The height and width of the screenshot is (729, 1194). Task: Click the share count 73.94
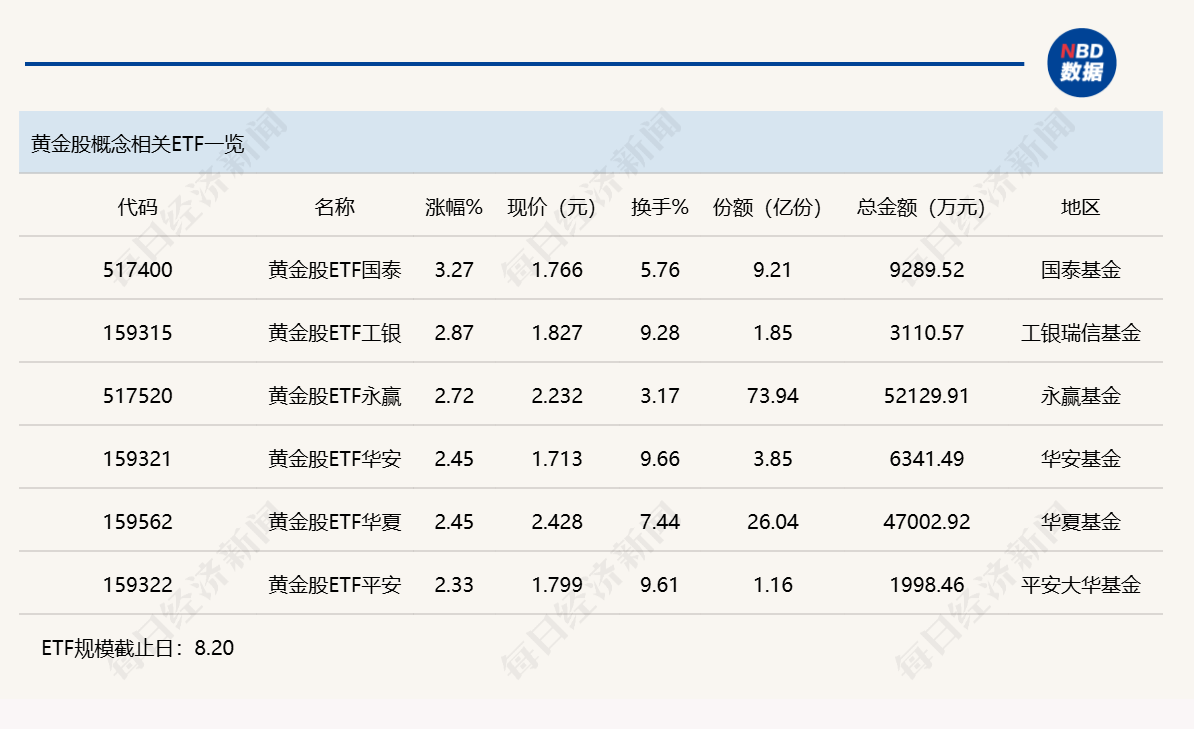(772, 396)
